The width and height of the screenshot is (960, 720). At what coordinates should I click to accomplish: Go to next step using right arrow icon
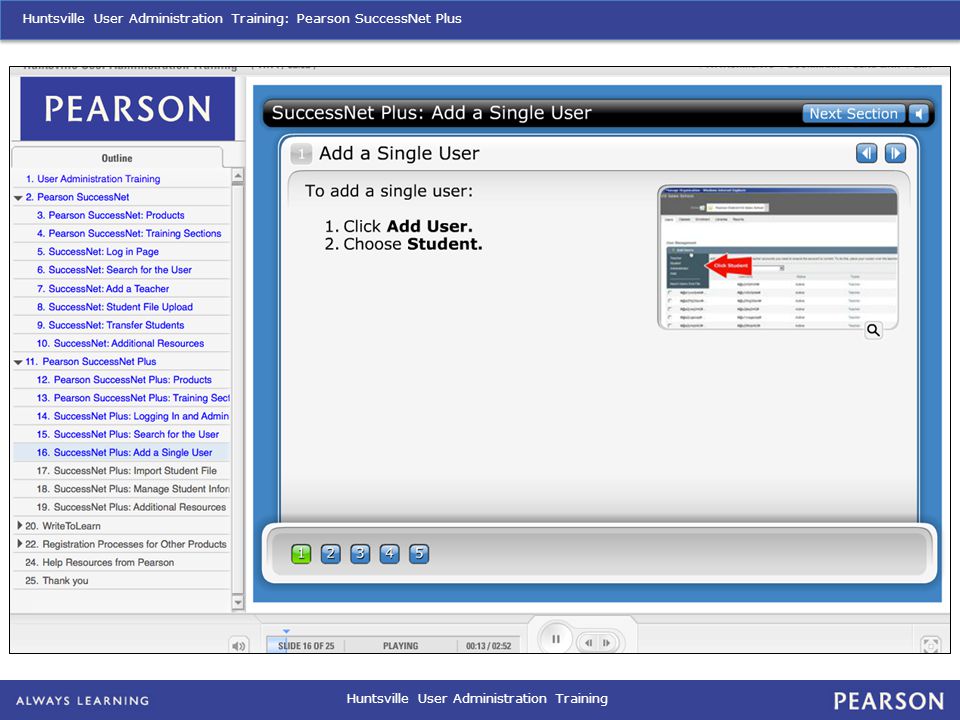895,153
